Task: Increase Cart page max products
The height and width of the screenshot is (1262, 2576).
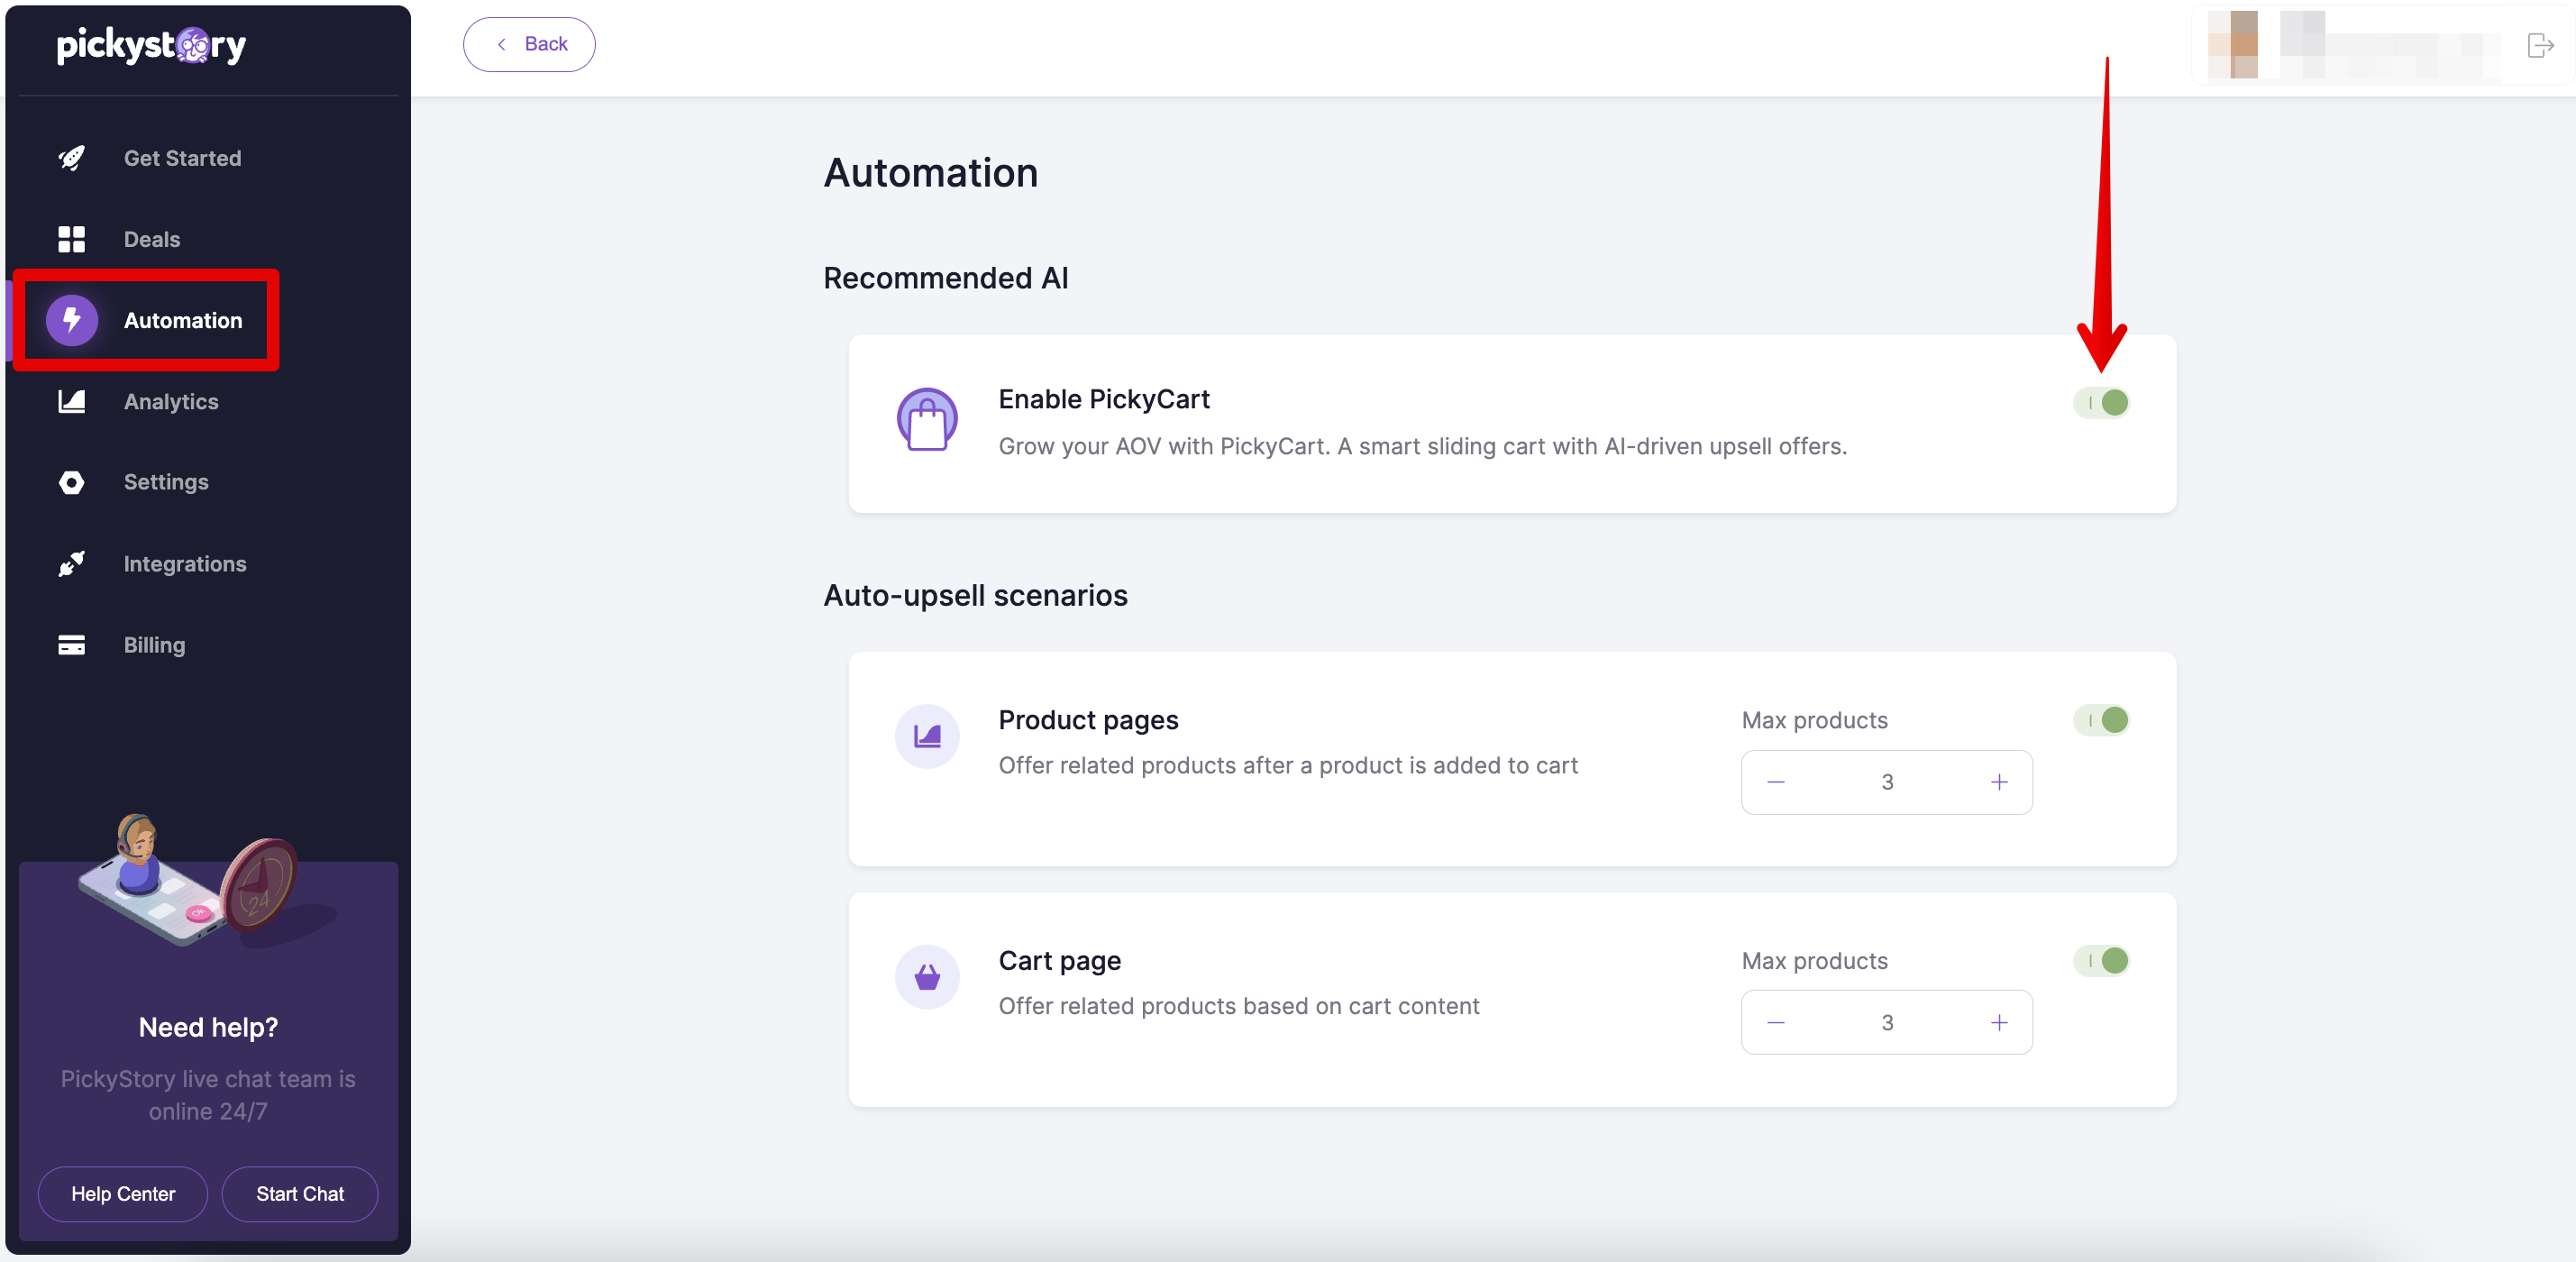Action: point(1999,1022)
